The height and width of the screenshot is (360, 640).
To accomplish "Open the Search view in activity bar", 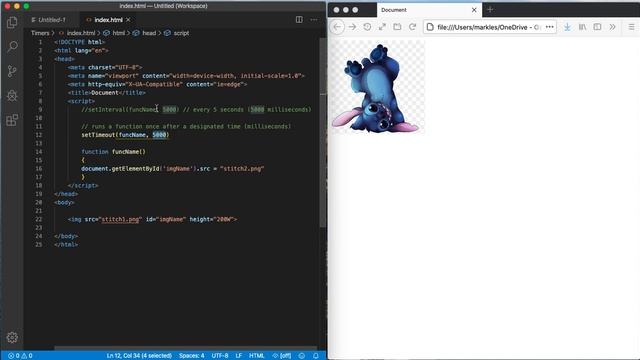I will tap(12, 46).
